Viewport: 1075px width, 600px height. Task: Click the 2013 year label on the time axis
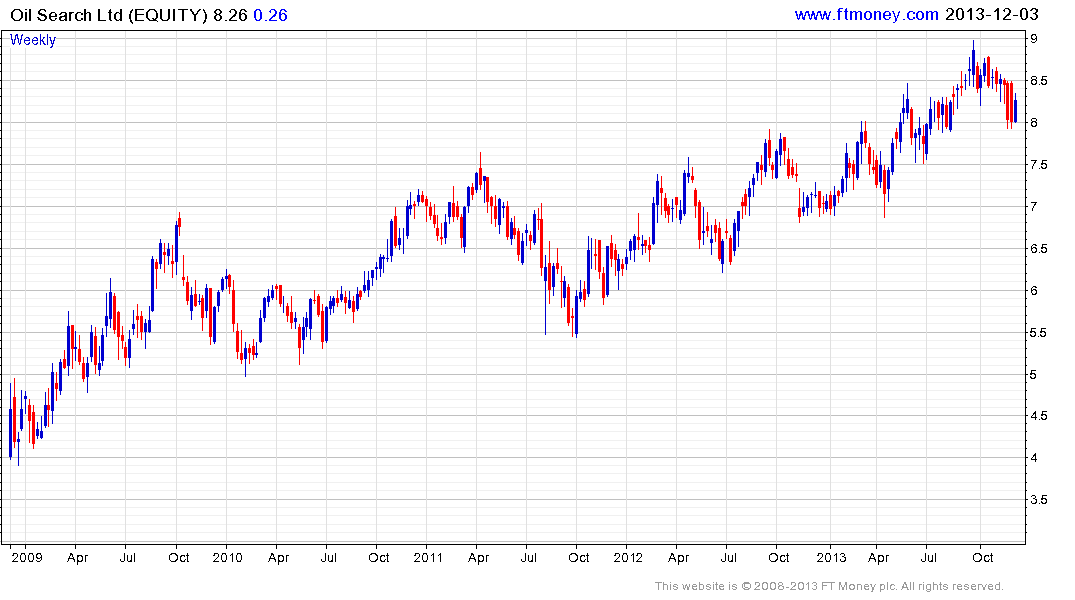tap(831, 557)
